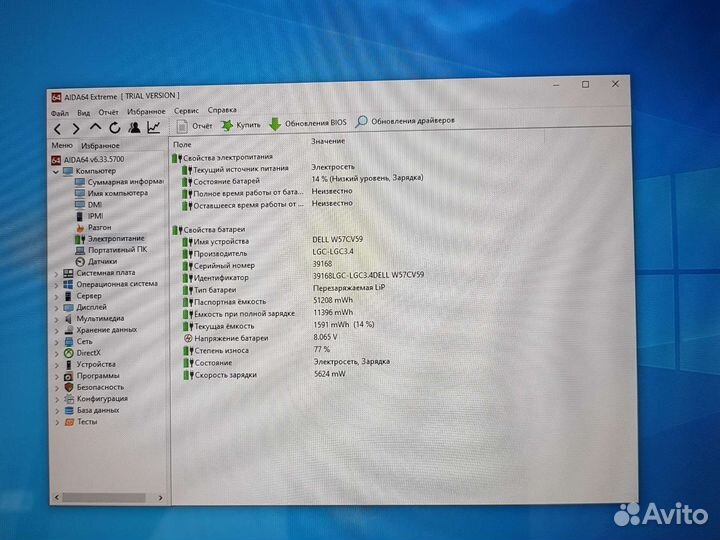The width and height of the screenshot is (720, 540).
Task: Expand the Операционная система node
Action: click(x=56, y=285)
